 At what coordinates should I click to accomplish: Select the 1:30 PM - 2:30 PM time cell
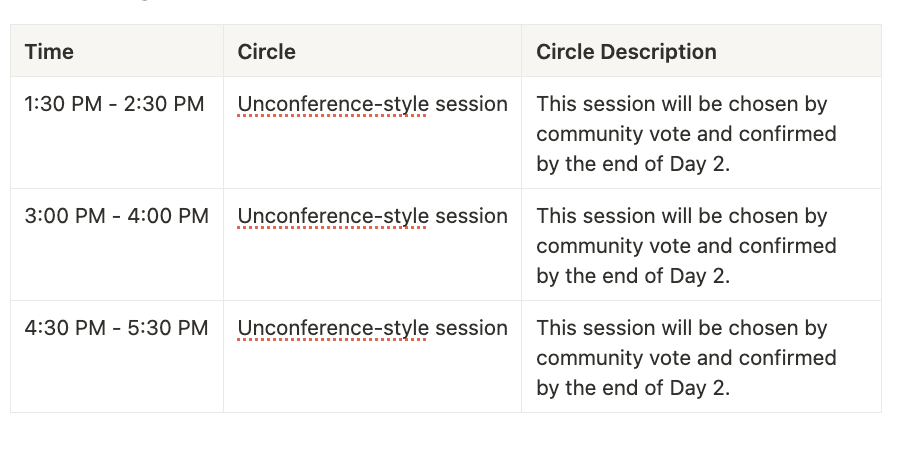[x=115, y=104]
